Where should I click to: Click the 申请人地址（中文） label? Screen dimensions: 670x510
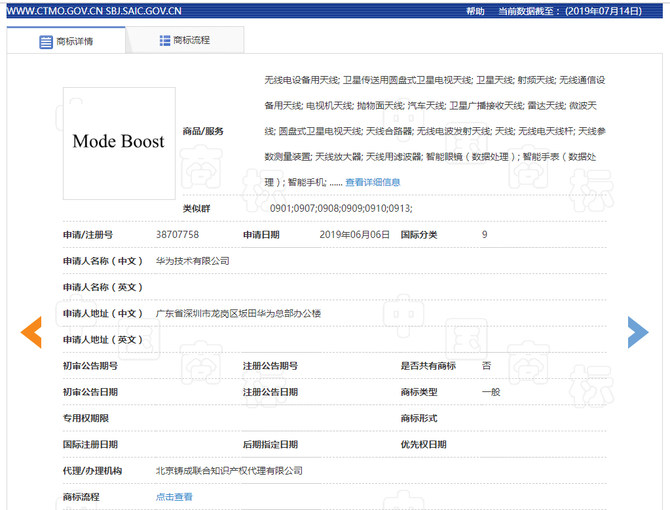(103, 313)
